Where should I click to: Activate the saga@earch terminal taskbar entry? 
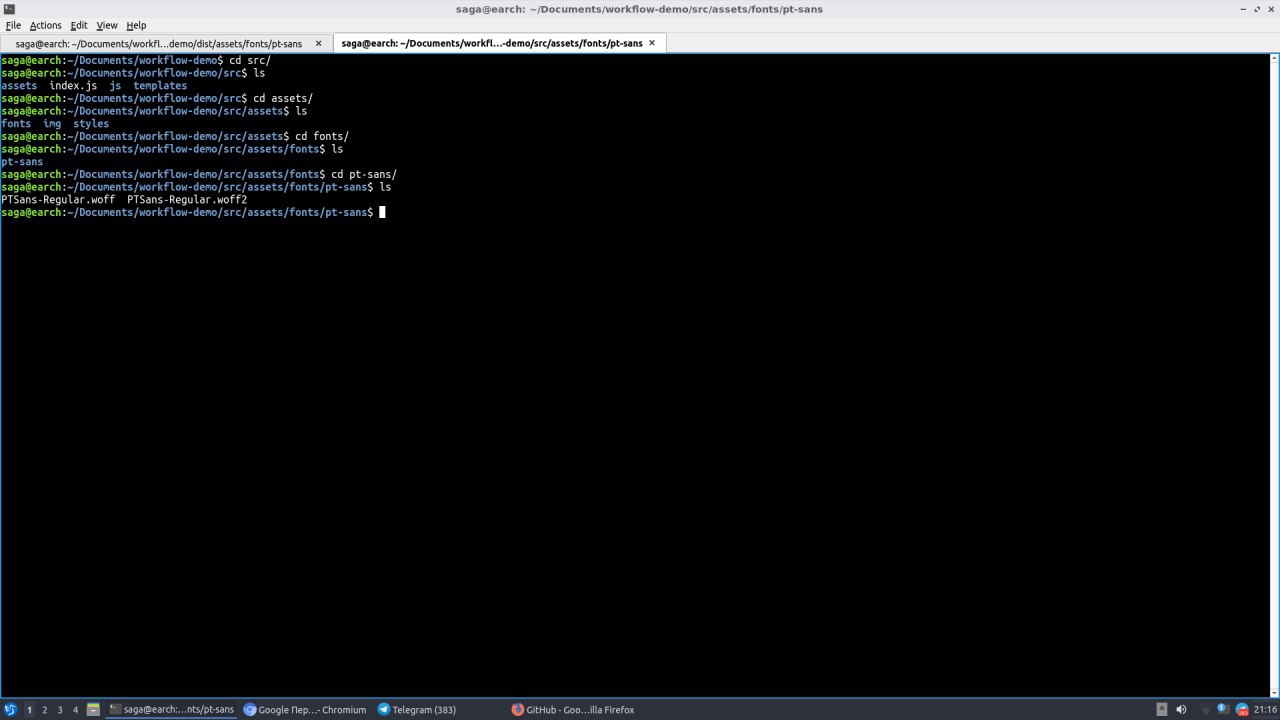click(171, 710)
